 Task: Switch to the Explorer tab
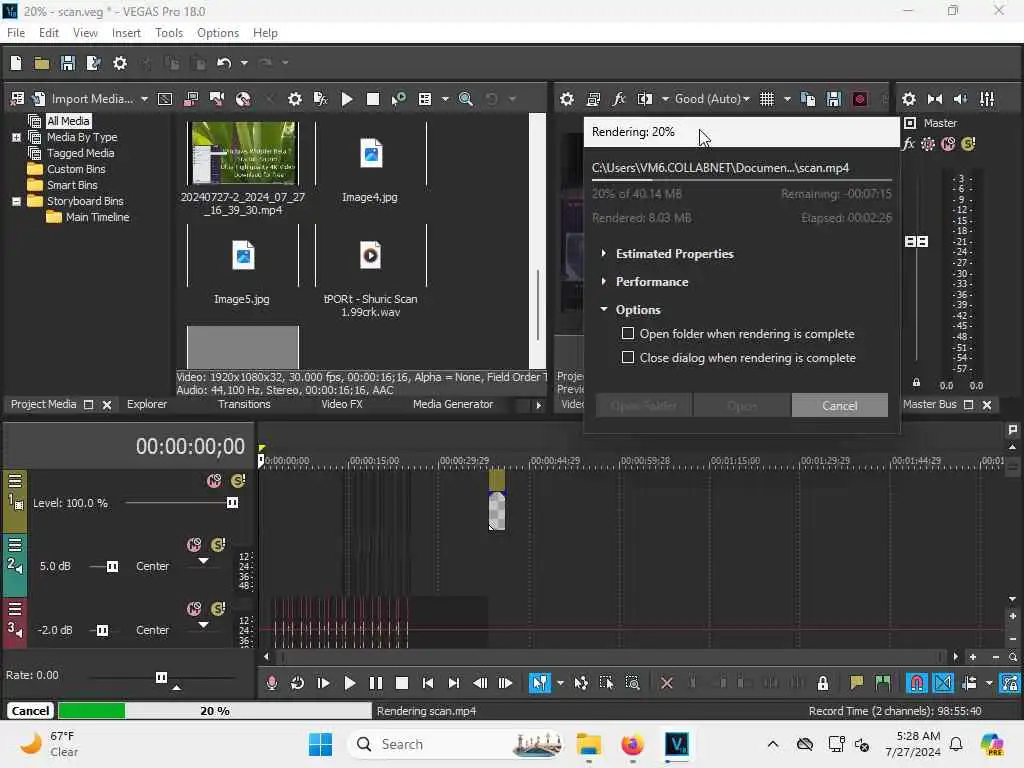(x=147, y=405)
